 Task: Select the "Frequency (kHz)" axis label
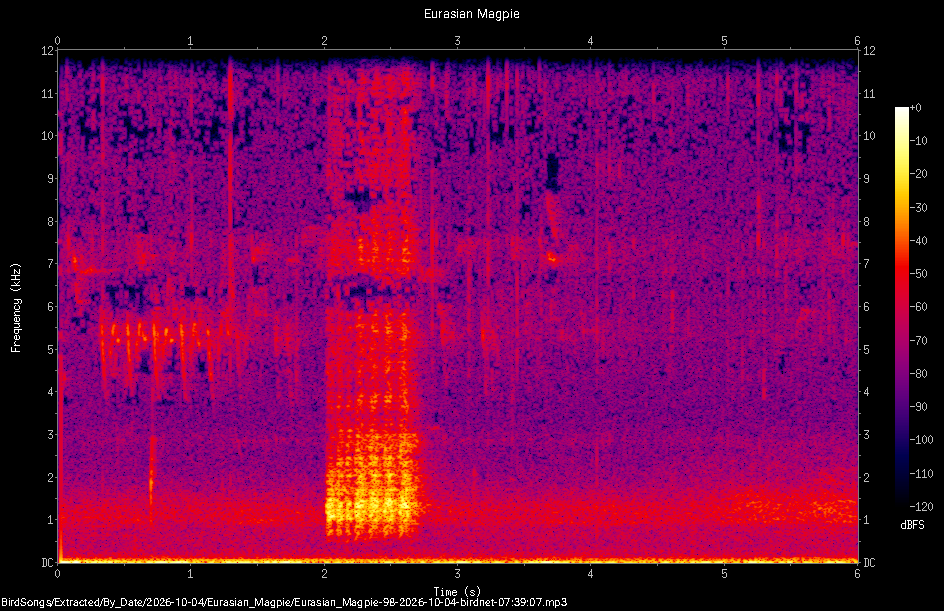coord(16,308)
